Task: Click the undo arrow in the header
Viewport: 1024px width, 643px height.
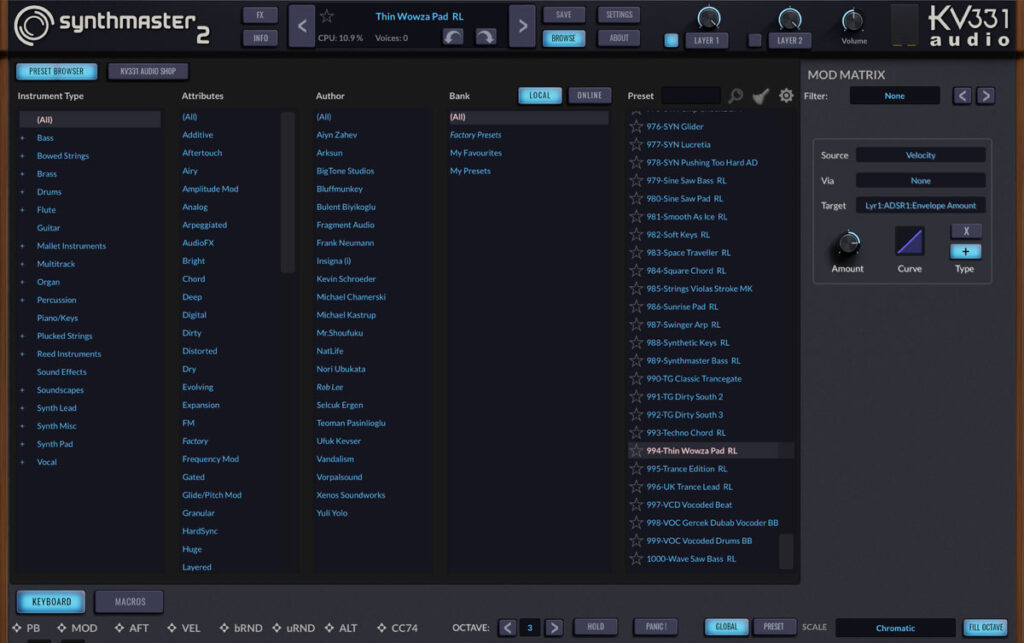Action: coord(454,34)
